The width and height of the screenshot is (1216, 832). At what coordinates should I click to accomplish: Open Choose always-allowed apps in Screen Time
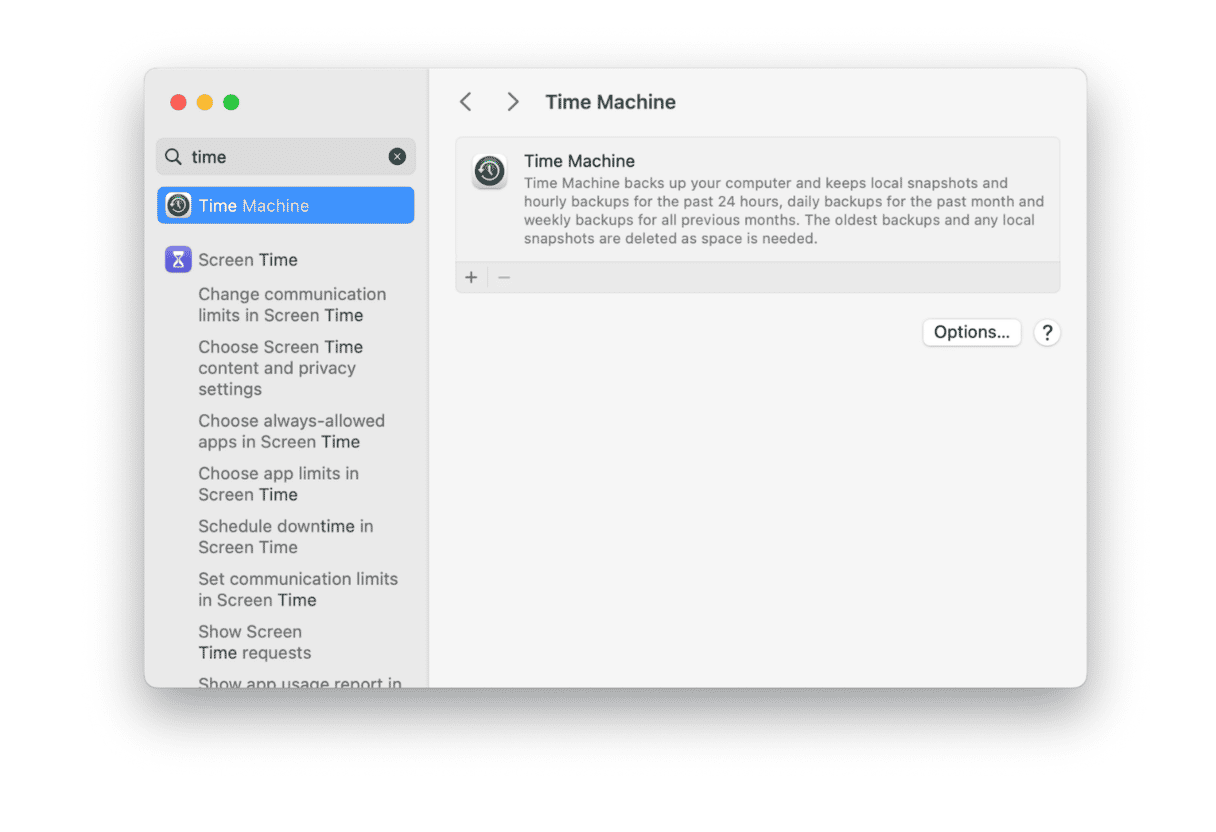(x=291, y=431)
